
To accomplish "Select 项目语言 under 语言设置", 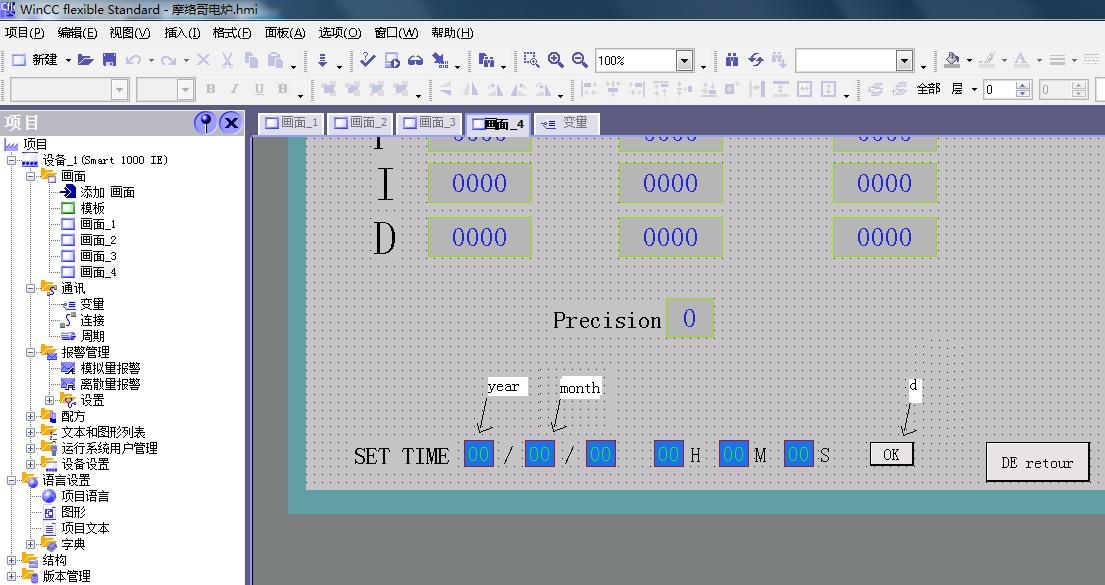I will pyautogui.click(x=85, y=496).
